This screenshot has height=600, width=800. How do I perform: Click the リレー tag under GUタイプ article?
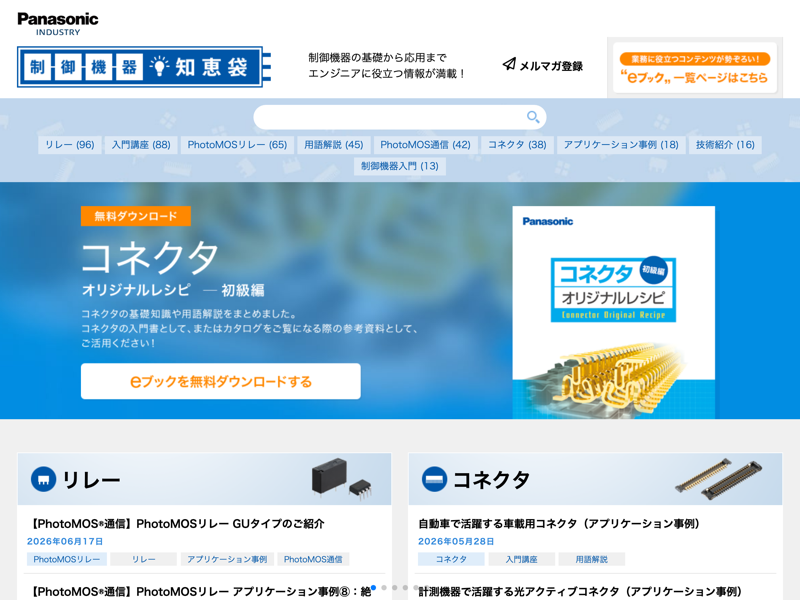click(143, 559)
